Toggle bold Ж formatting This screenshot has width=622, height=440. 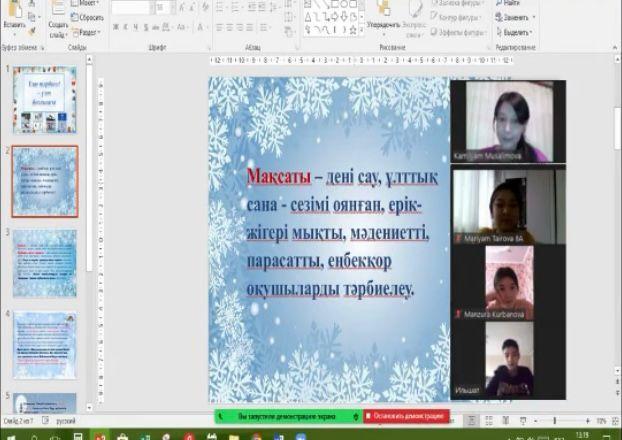115,27
